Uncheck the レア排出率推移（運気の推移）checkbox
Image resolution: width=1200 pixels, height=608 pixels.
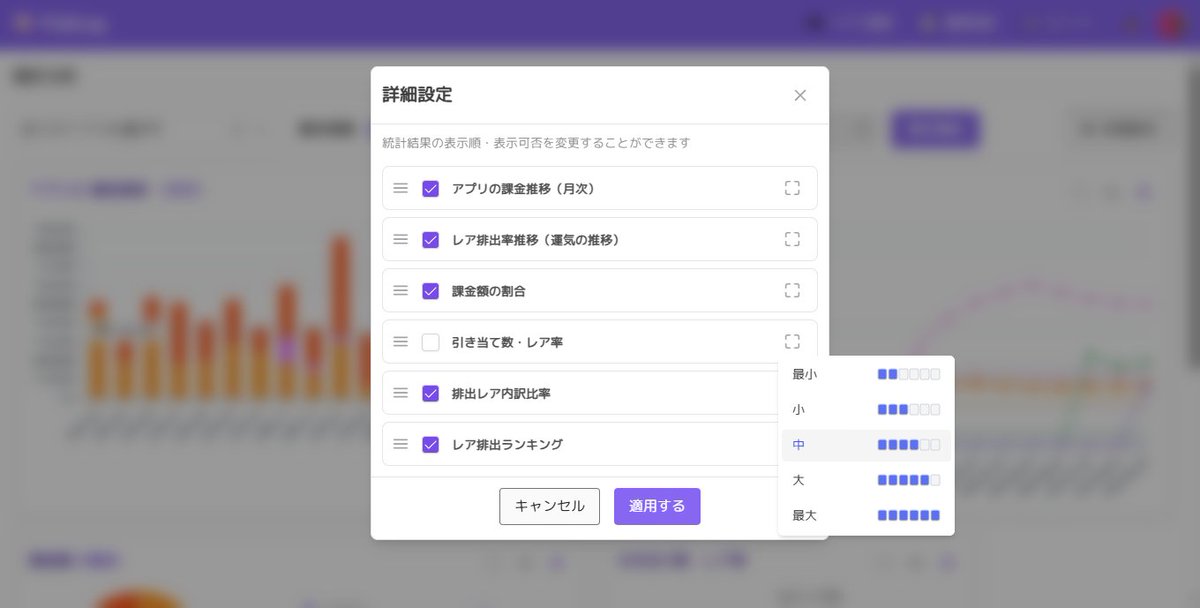[431, 240]
